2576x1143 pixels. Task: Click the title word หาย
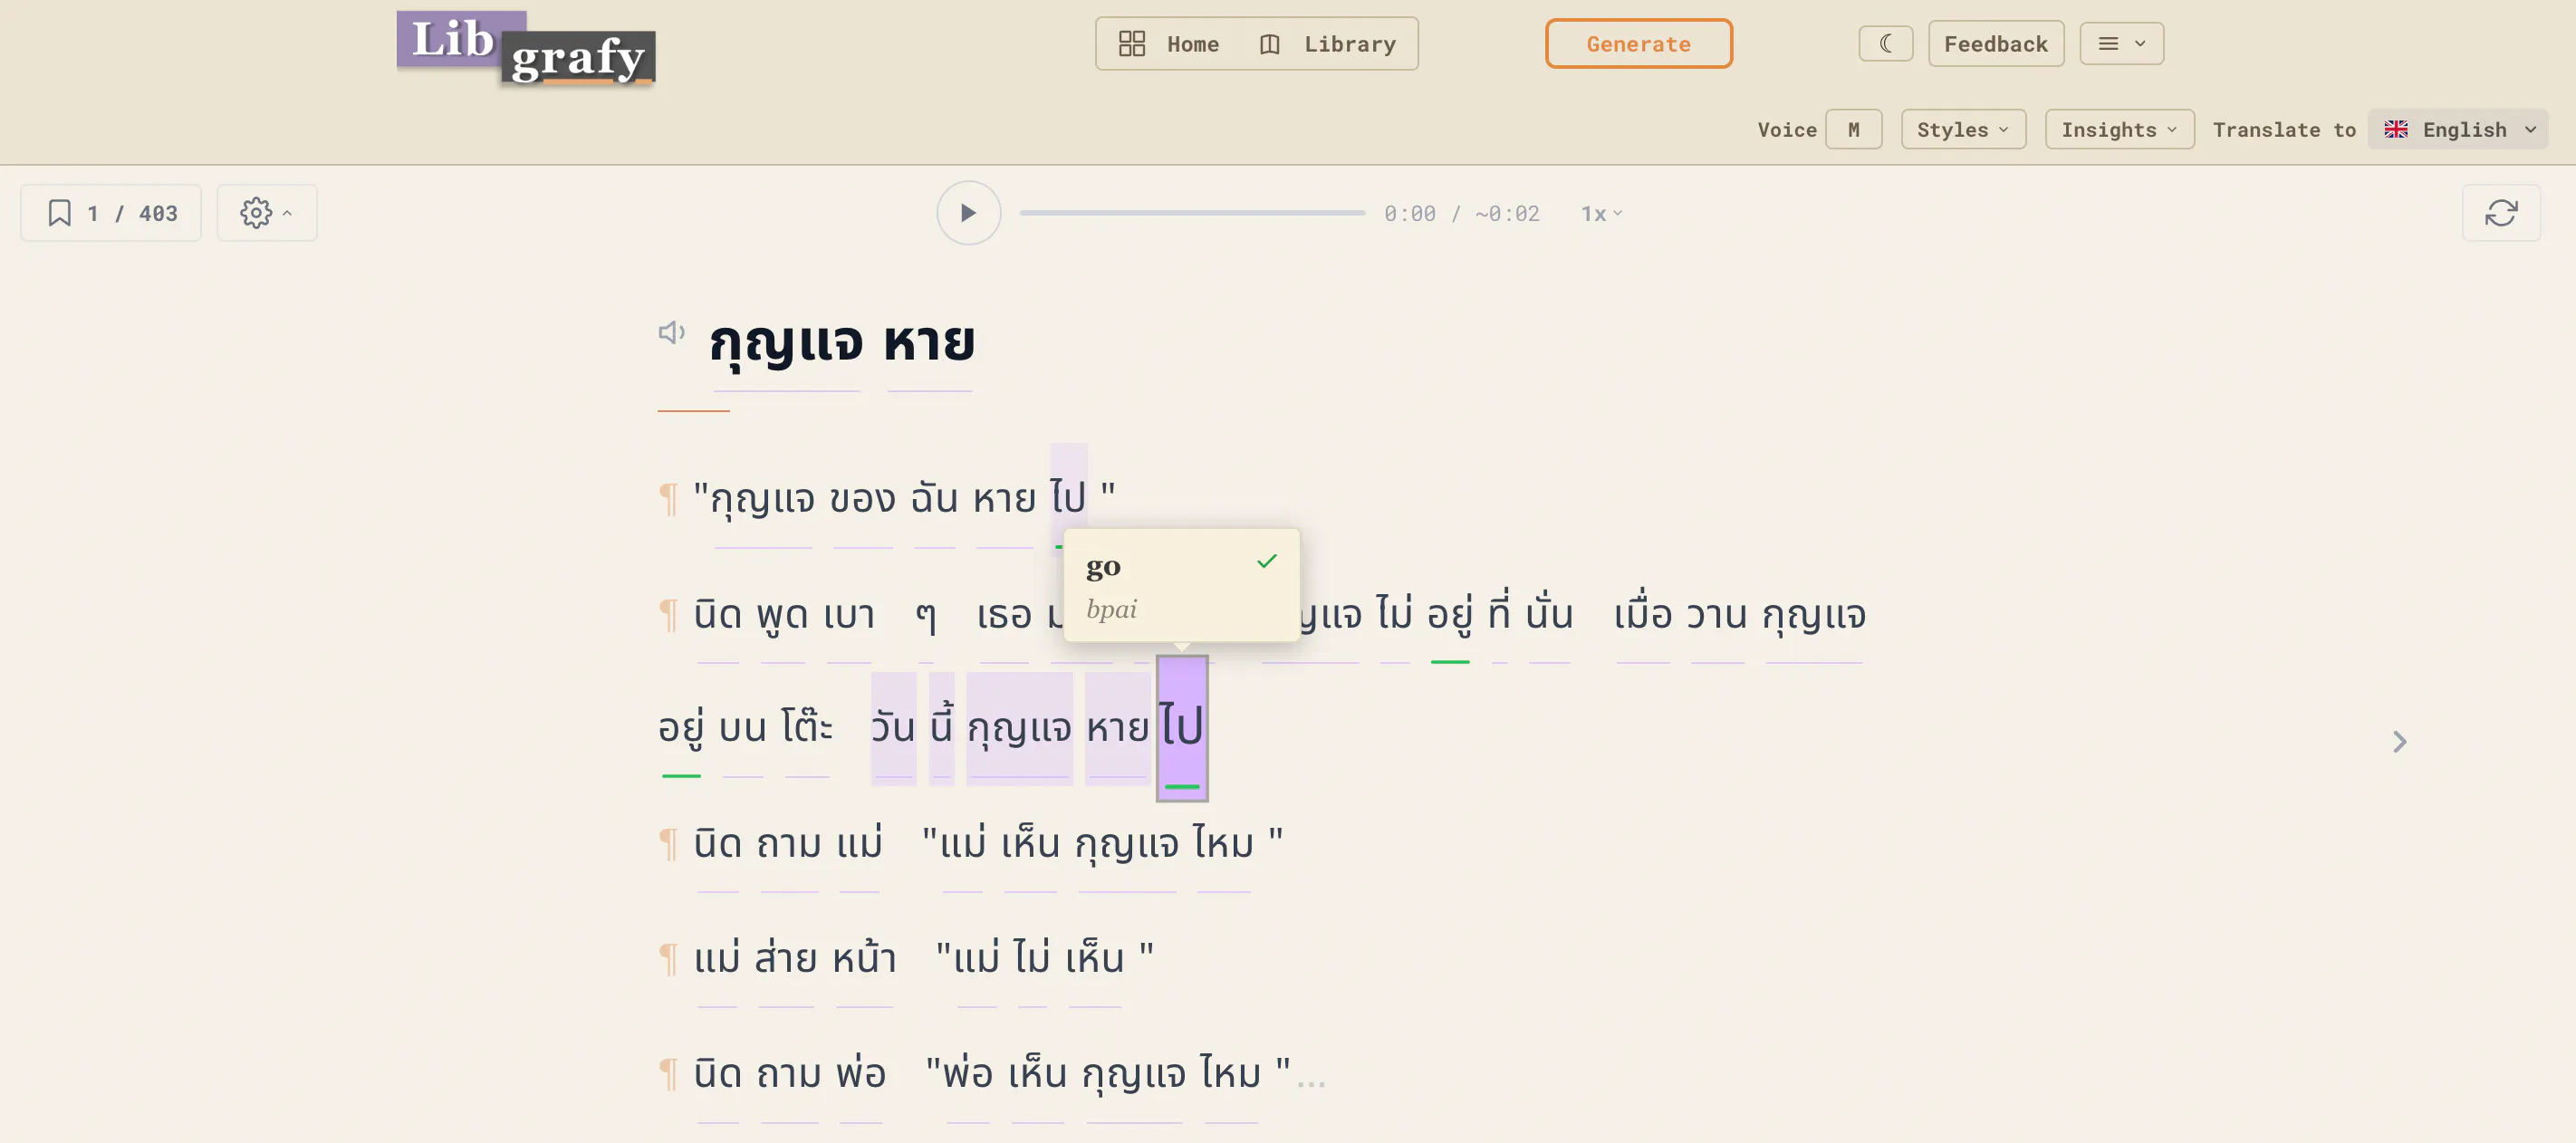(928, 343)
